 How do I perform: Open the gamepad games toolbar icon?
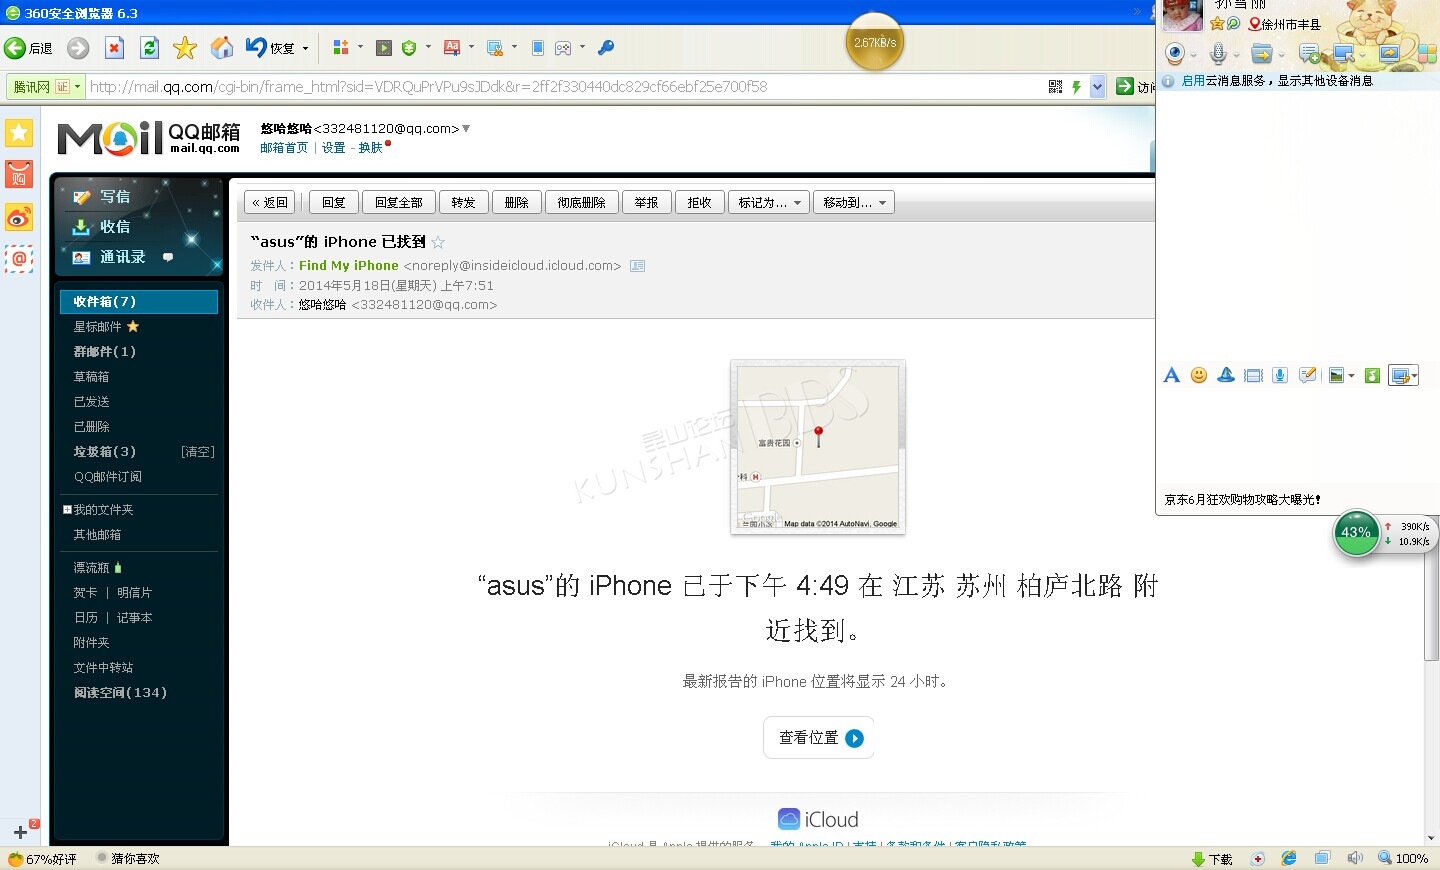tap(564, 48)
